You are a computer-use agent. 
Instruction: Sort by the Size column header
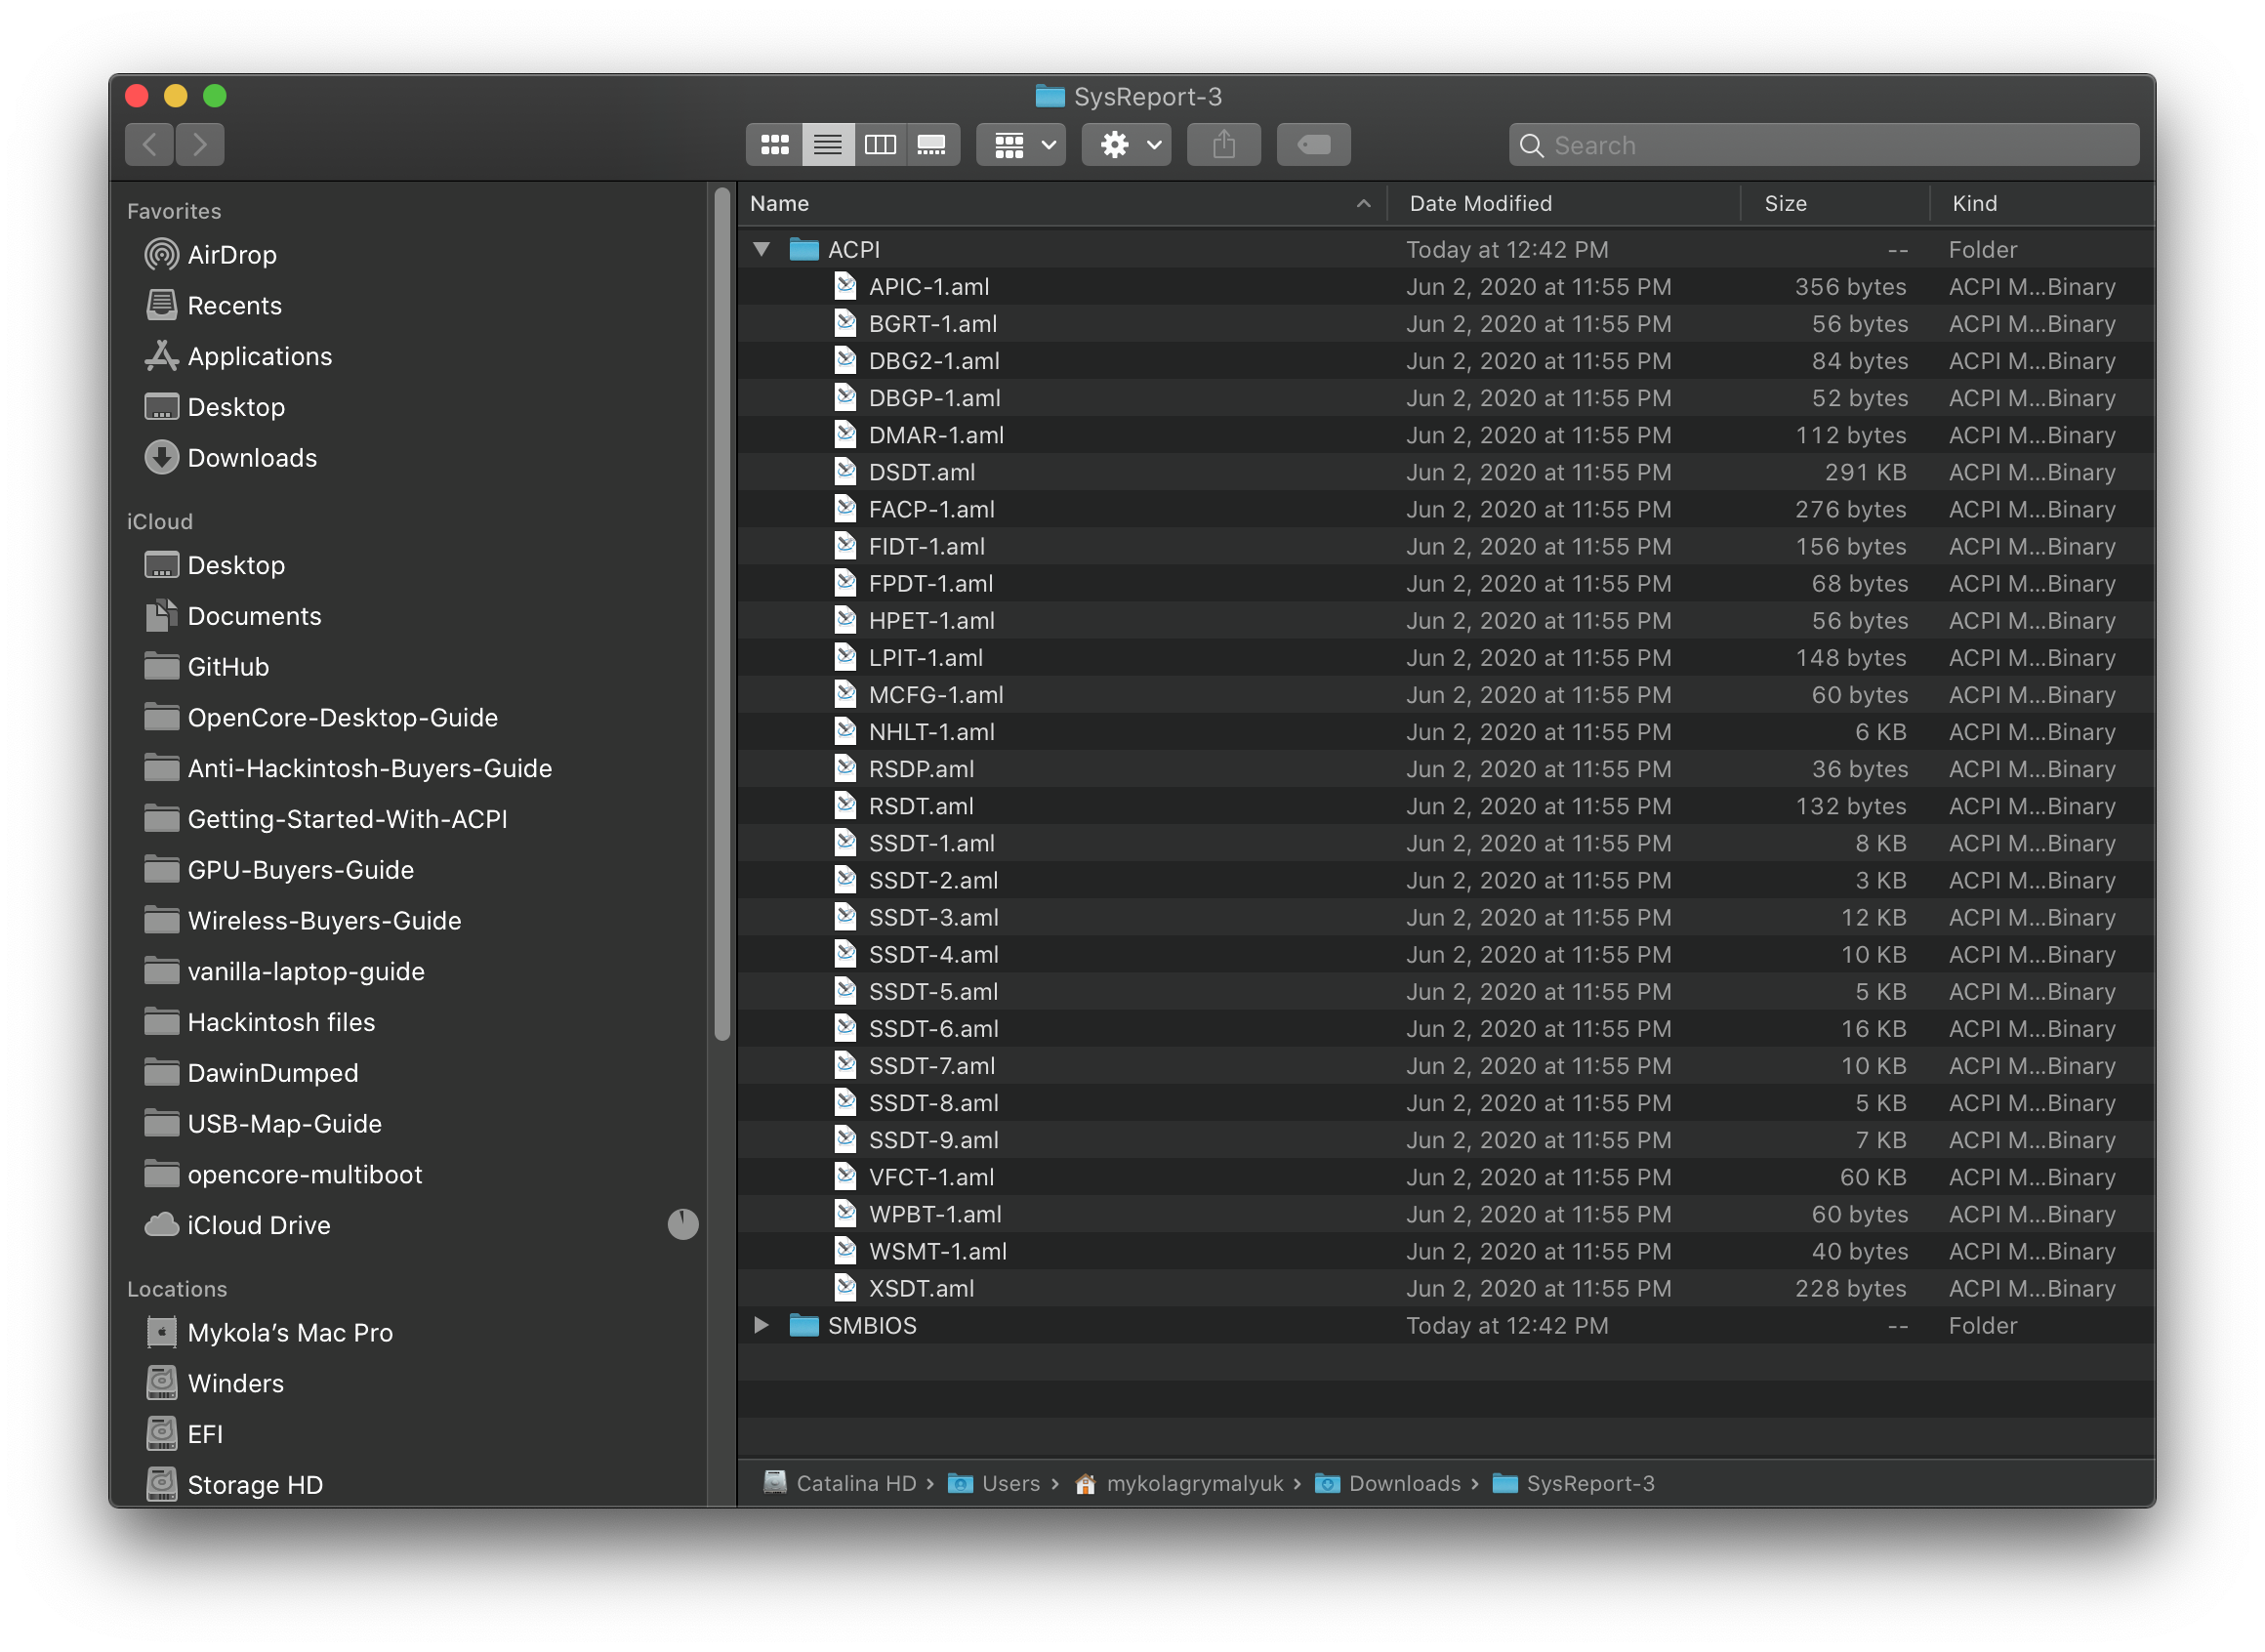pyautogui.click(x=1785, y=204)
